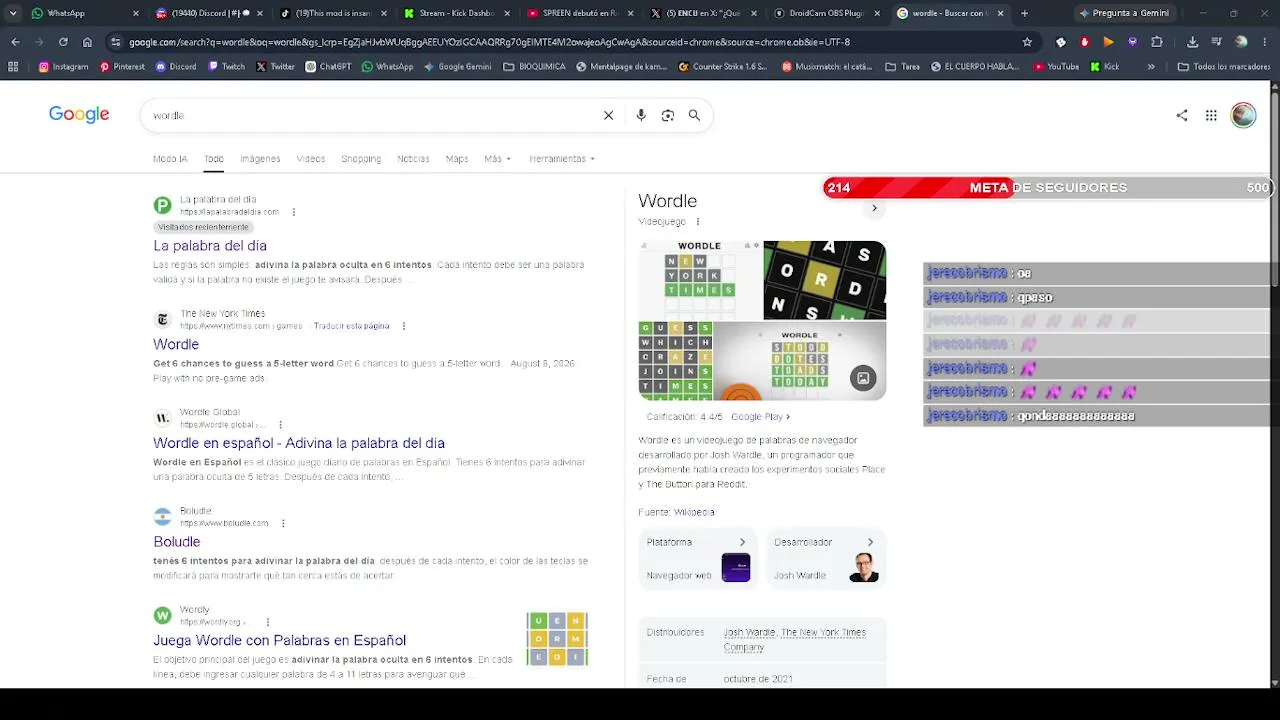Select the Maps search tab
1280x720 pixels.
point(457,159)
